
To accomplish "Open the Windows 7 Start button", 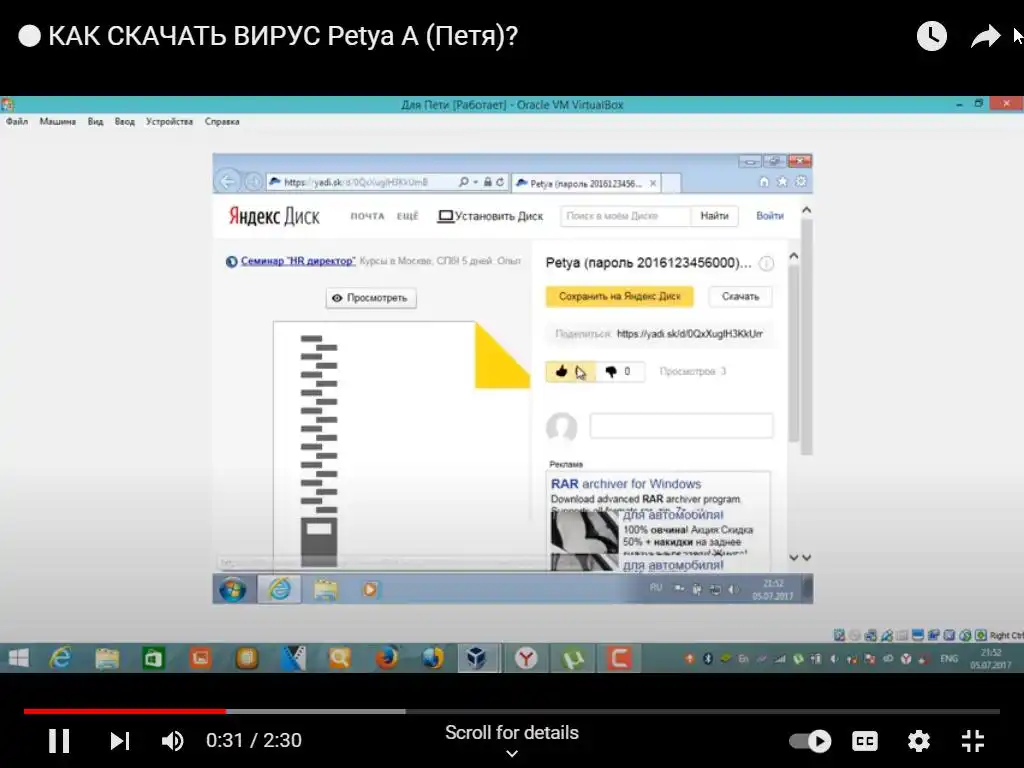I will 233,590.
